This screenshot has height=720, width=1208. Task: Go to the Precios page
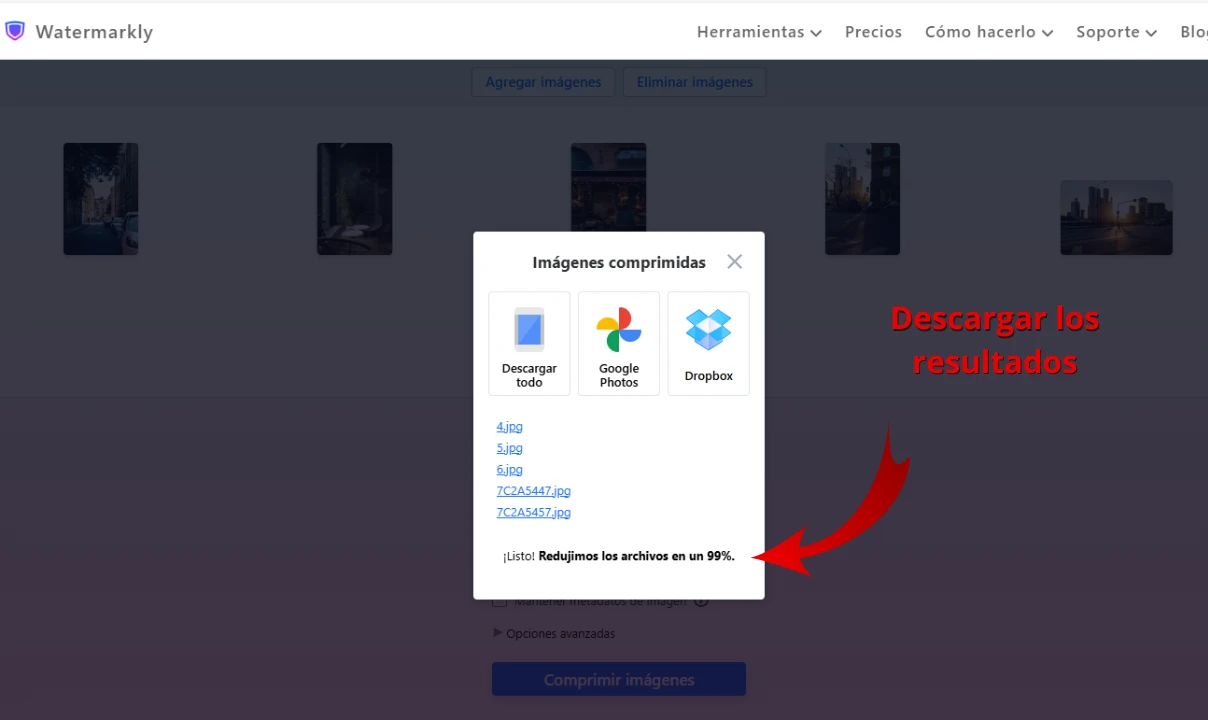click(x=873, y=32)
